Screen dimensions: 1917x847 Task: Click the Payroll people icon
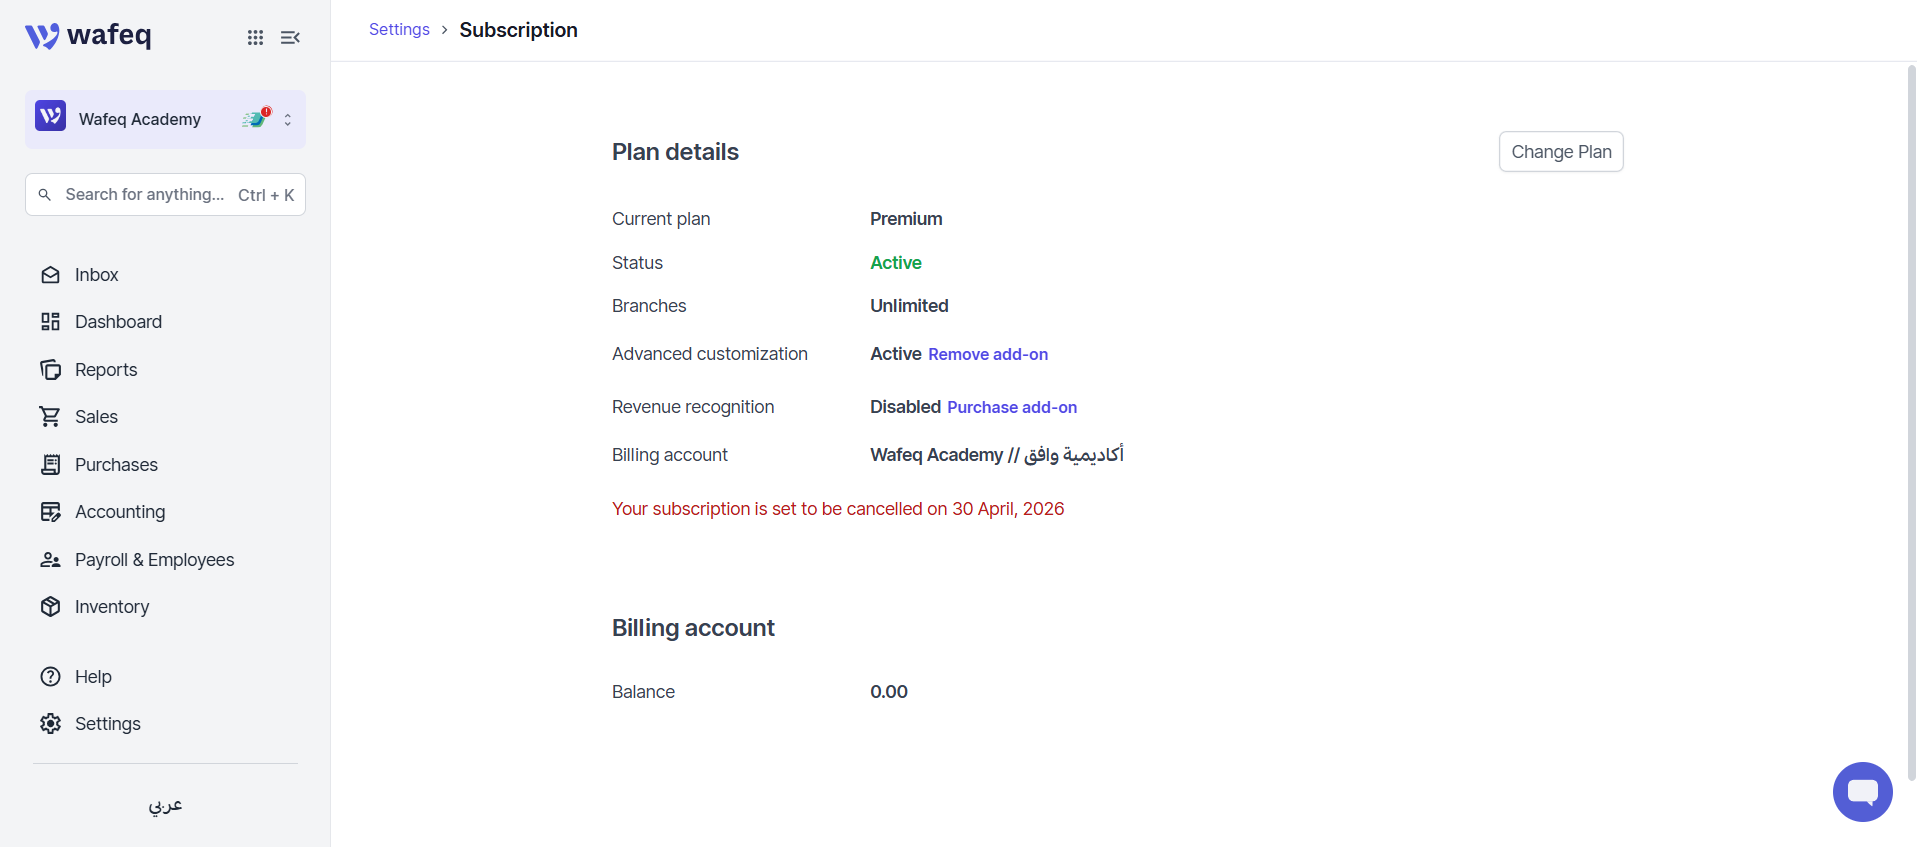click(51, 560)
